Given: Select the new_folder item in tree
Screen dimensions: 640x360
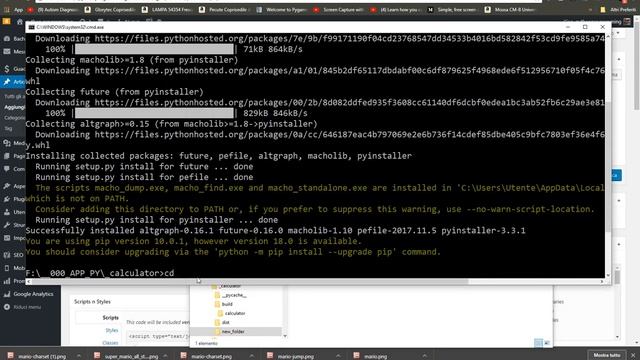Looking at the screenshot, I should [230, 331].
